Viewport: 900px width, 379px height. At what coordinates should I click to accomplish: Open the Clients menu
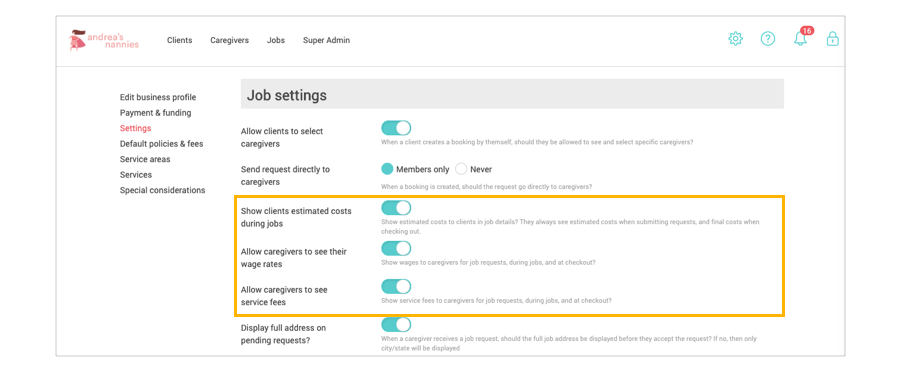point(180,40)
